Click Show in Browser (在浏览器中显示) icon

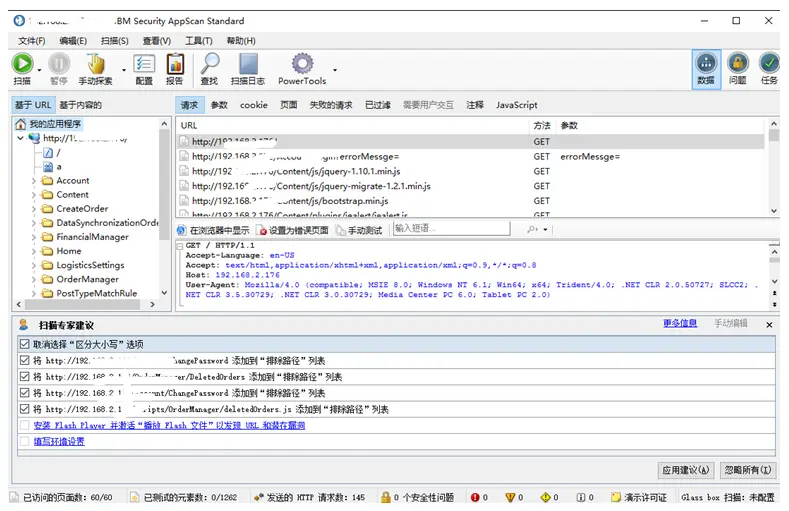point(182,230)
